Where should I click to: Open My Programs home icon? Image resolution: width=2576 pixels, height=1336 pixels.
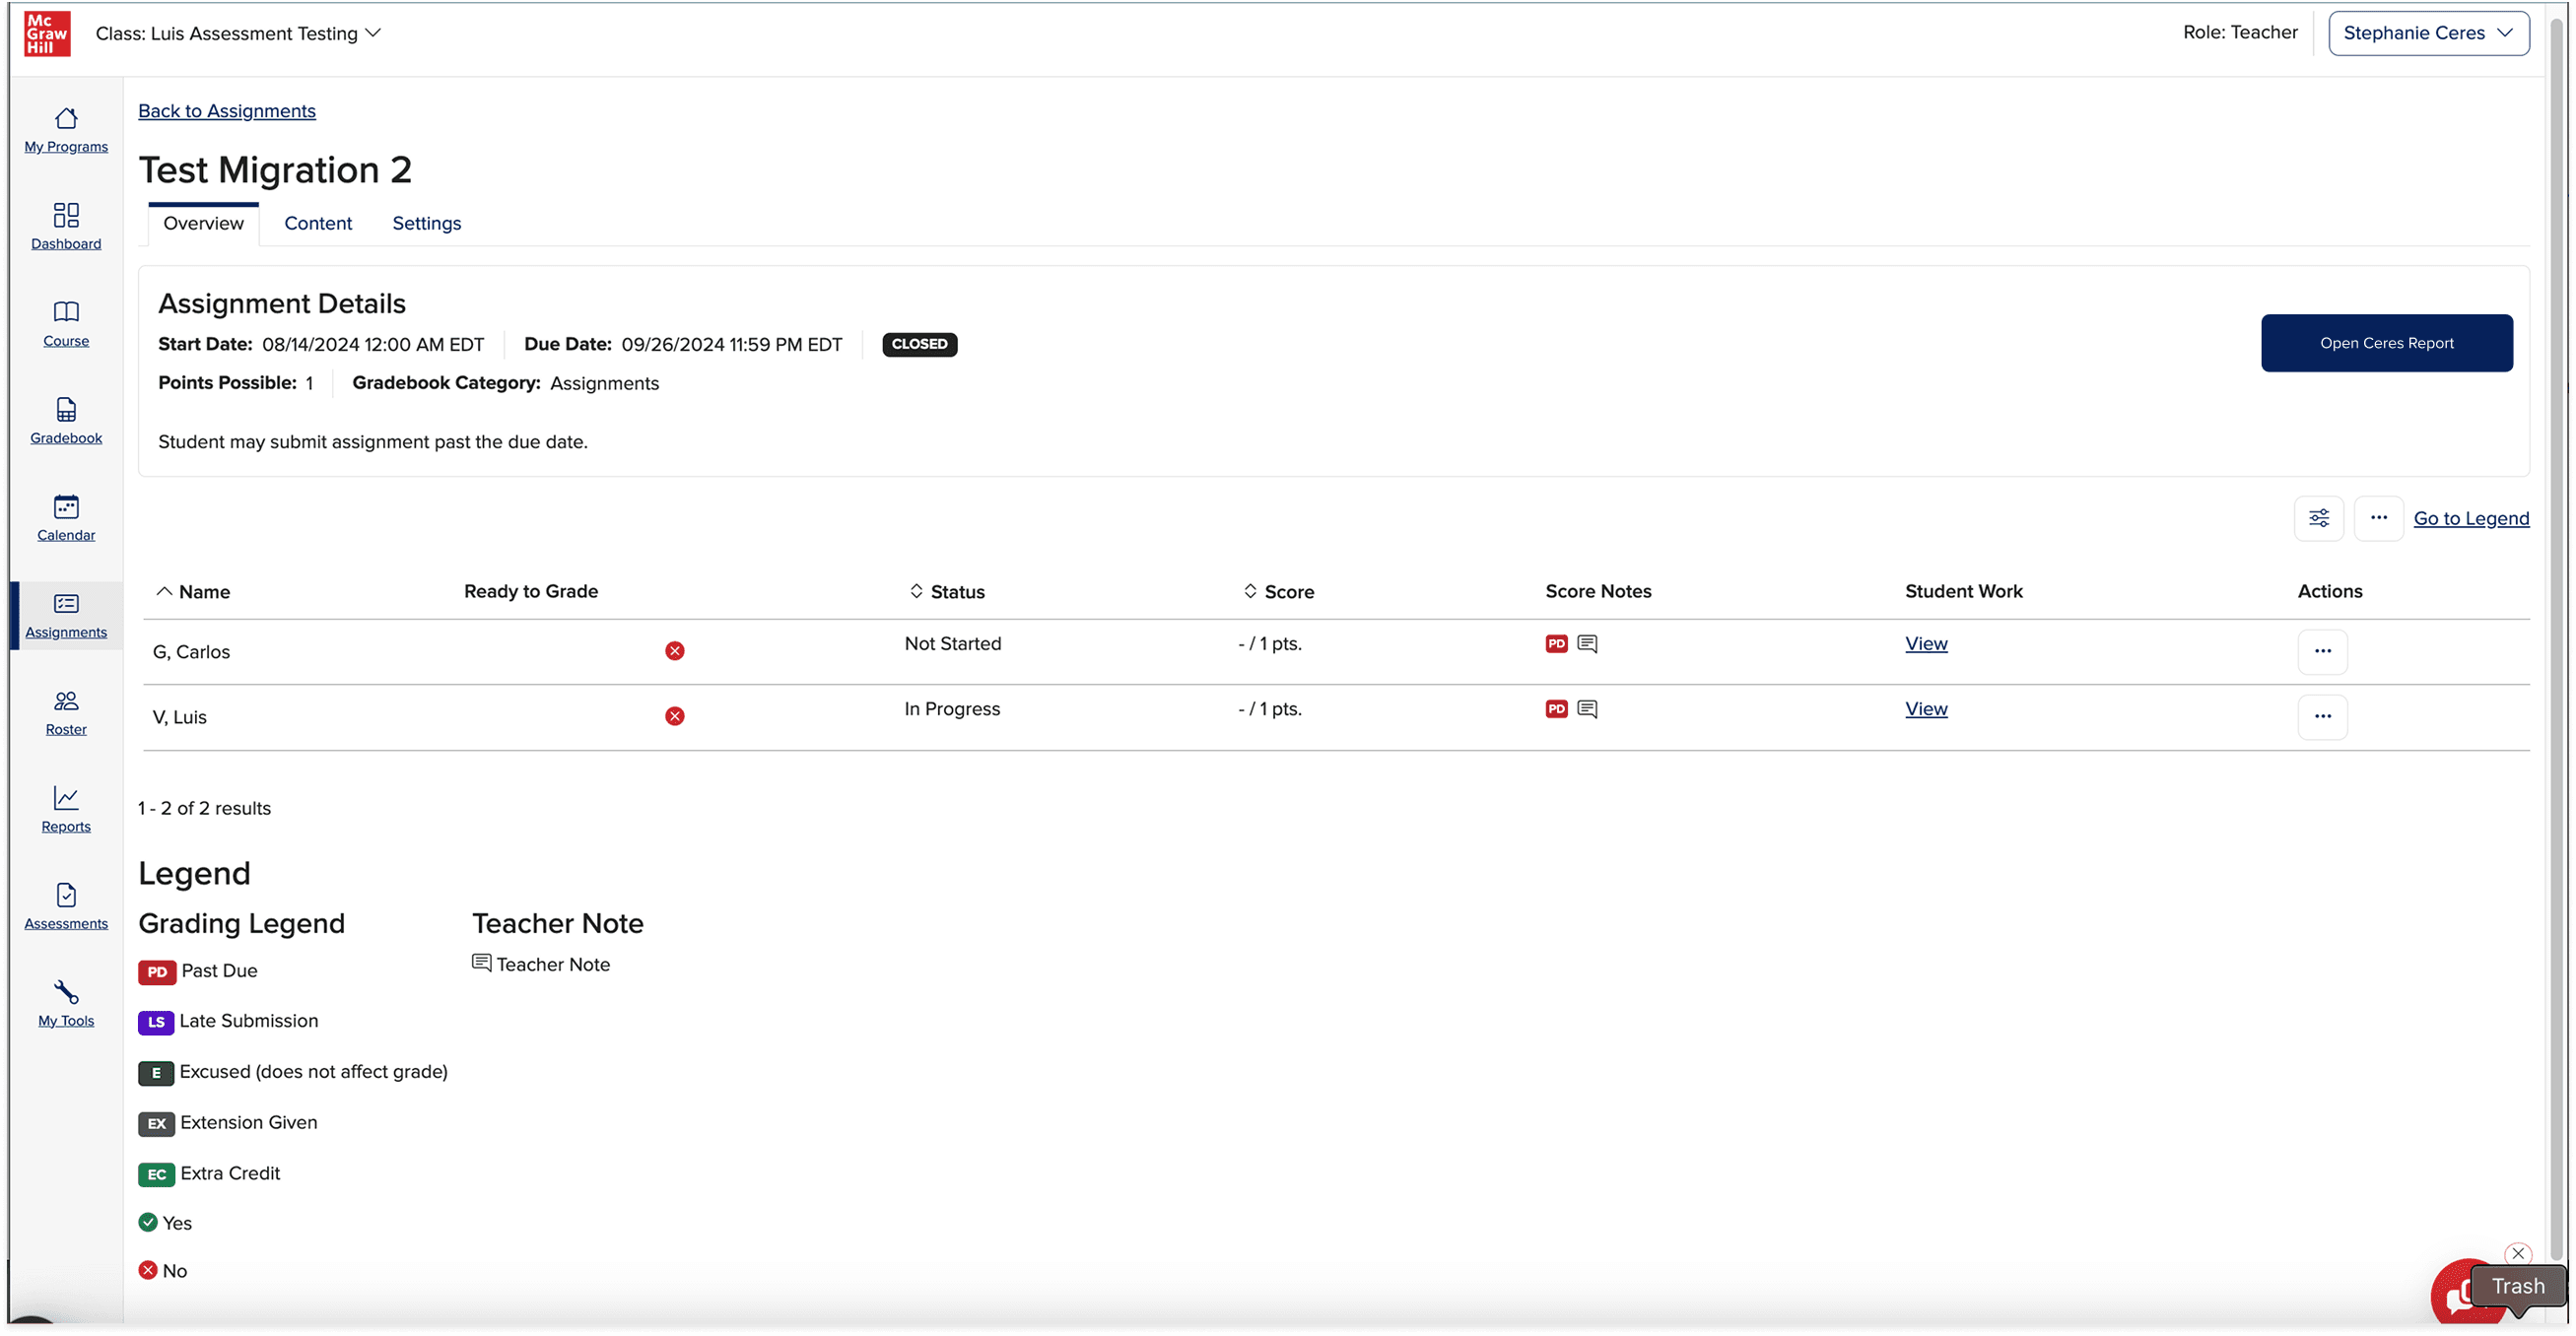point(66,119)
